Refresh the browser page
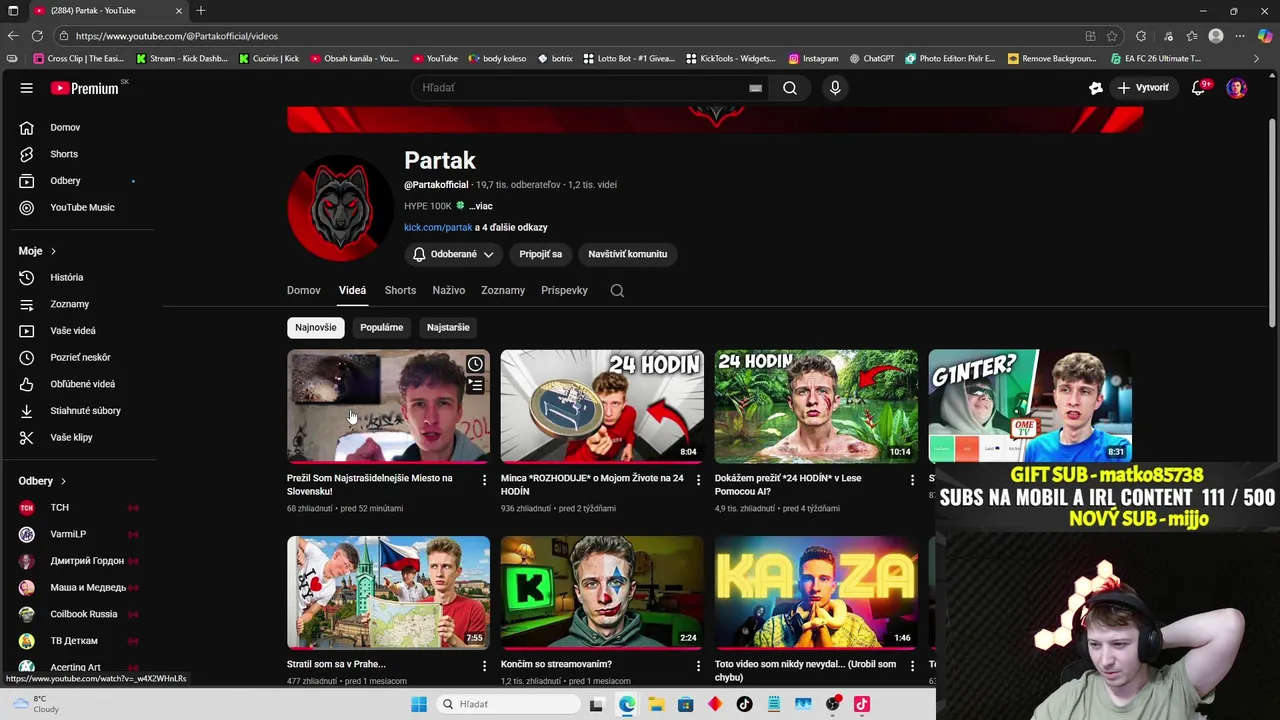The height and width of the screenshot is (720, 1280). point(37,36)
